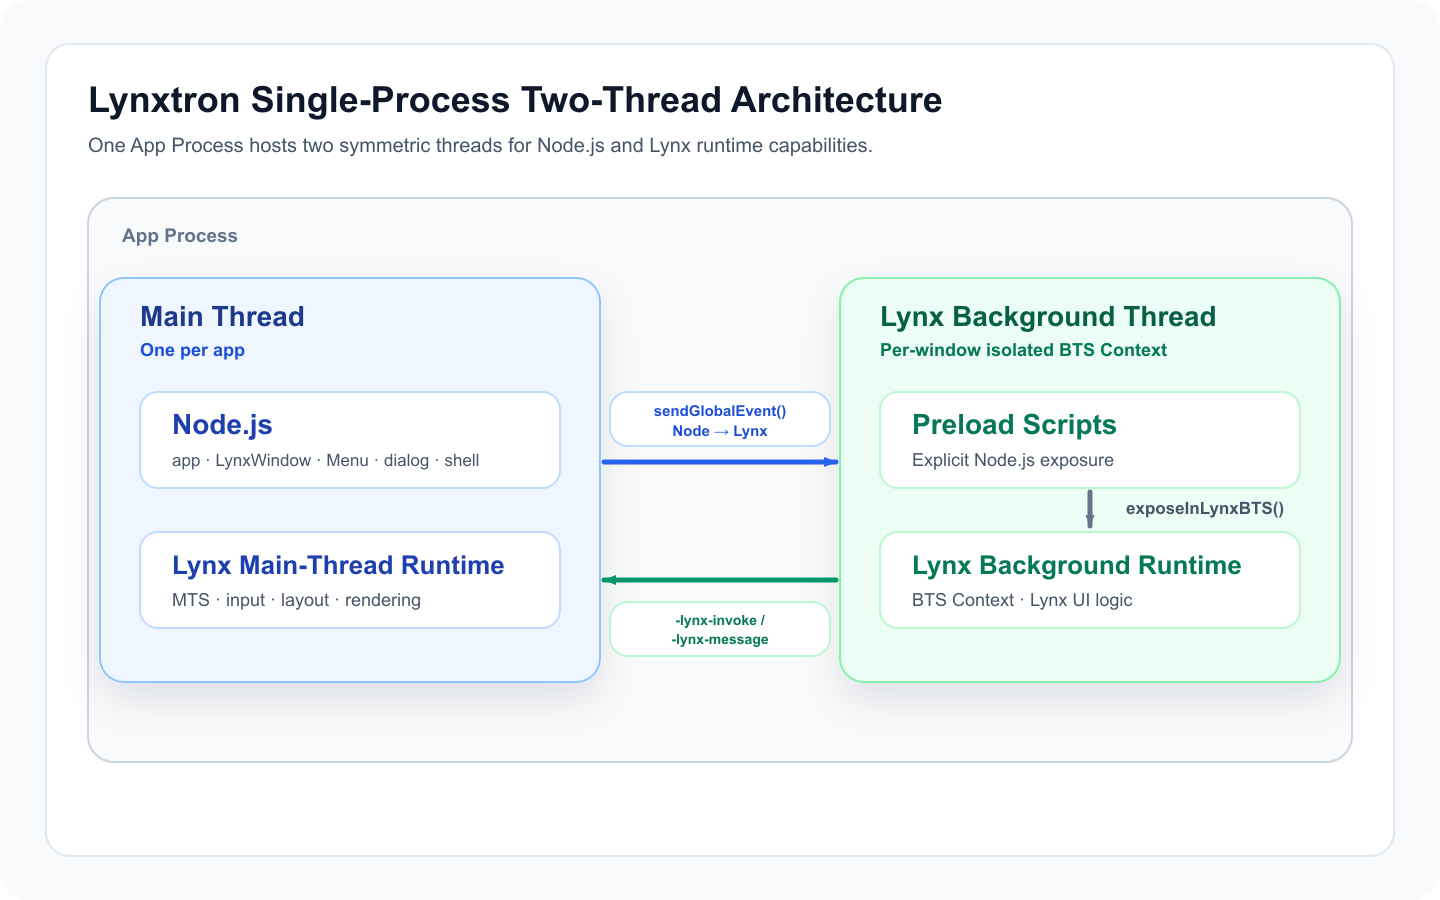The image size is (1440, 900).
Task: Select the "Lynx Main-Thread Runtime" heading
Action: coord(338,565)
